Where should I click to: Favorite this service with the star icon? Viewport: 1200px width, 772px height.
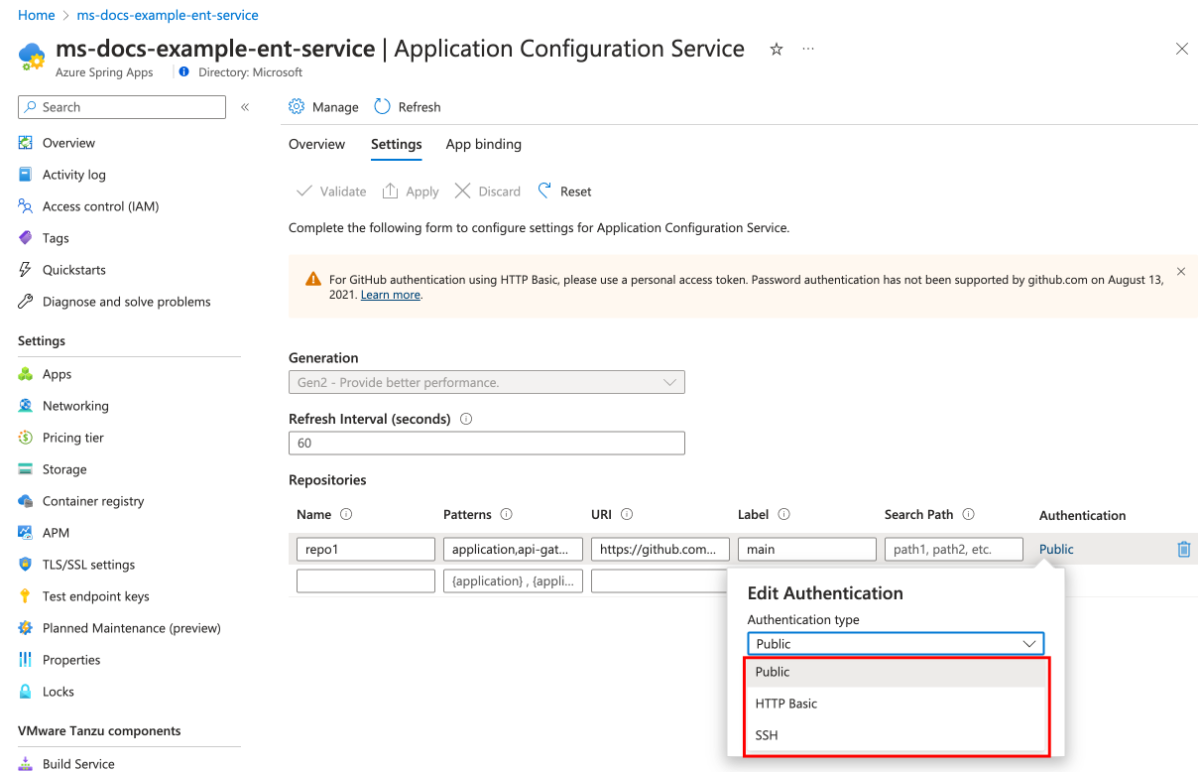click(776, 49)
